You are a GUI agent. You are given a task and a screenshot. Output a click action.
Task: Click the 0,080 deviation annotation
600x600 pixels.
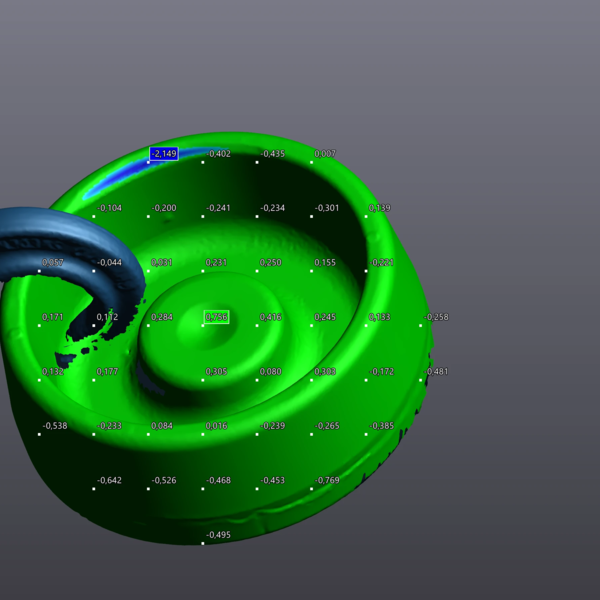pos(271,371)
